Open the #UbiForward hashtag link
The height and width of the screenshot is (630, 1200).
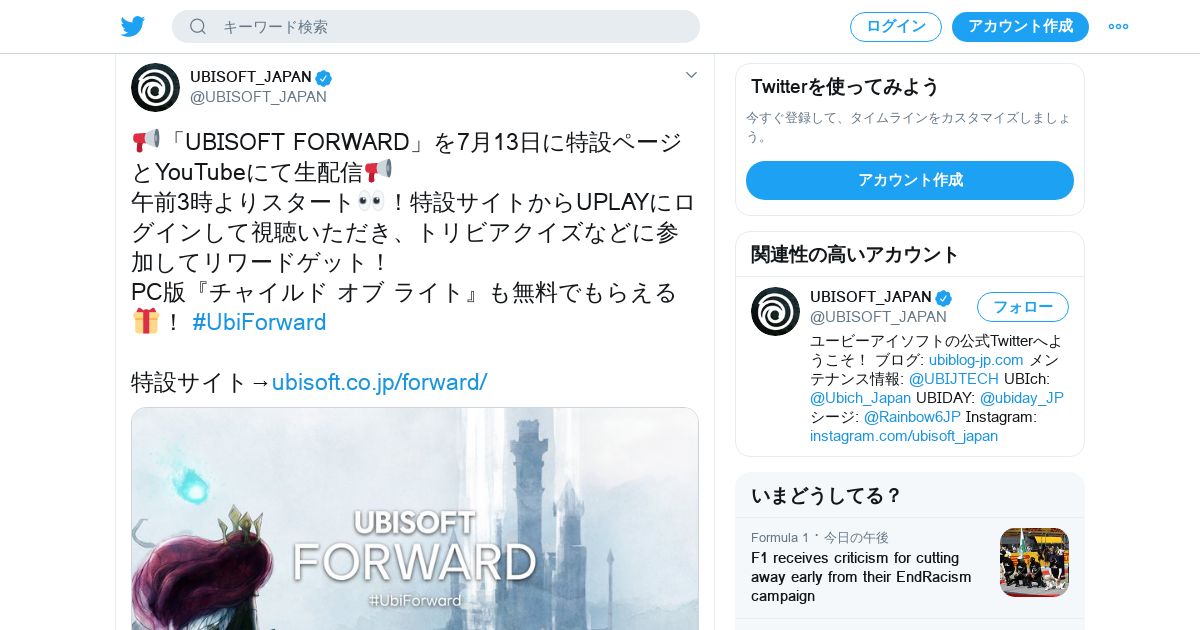pyautogui.click(x=259, y=322)
